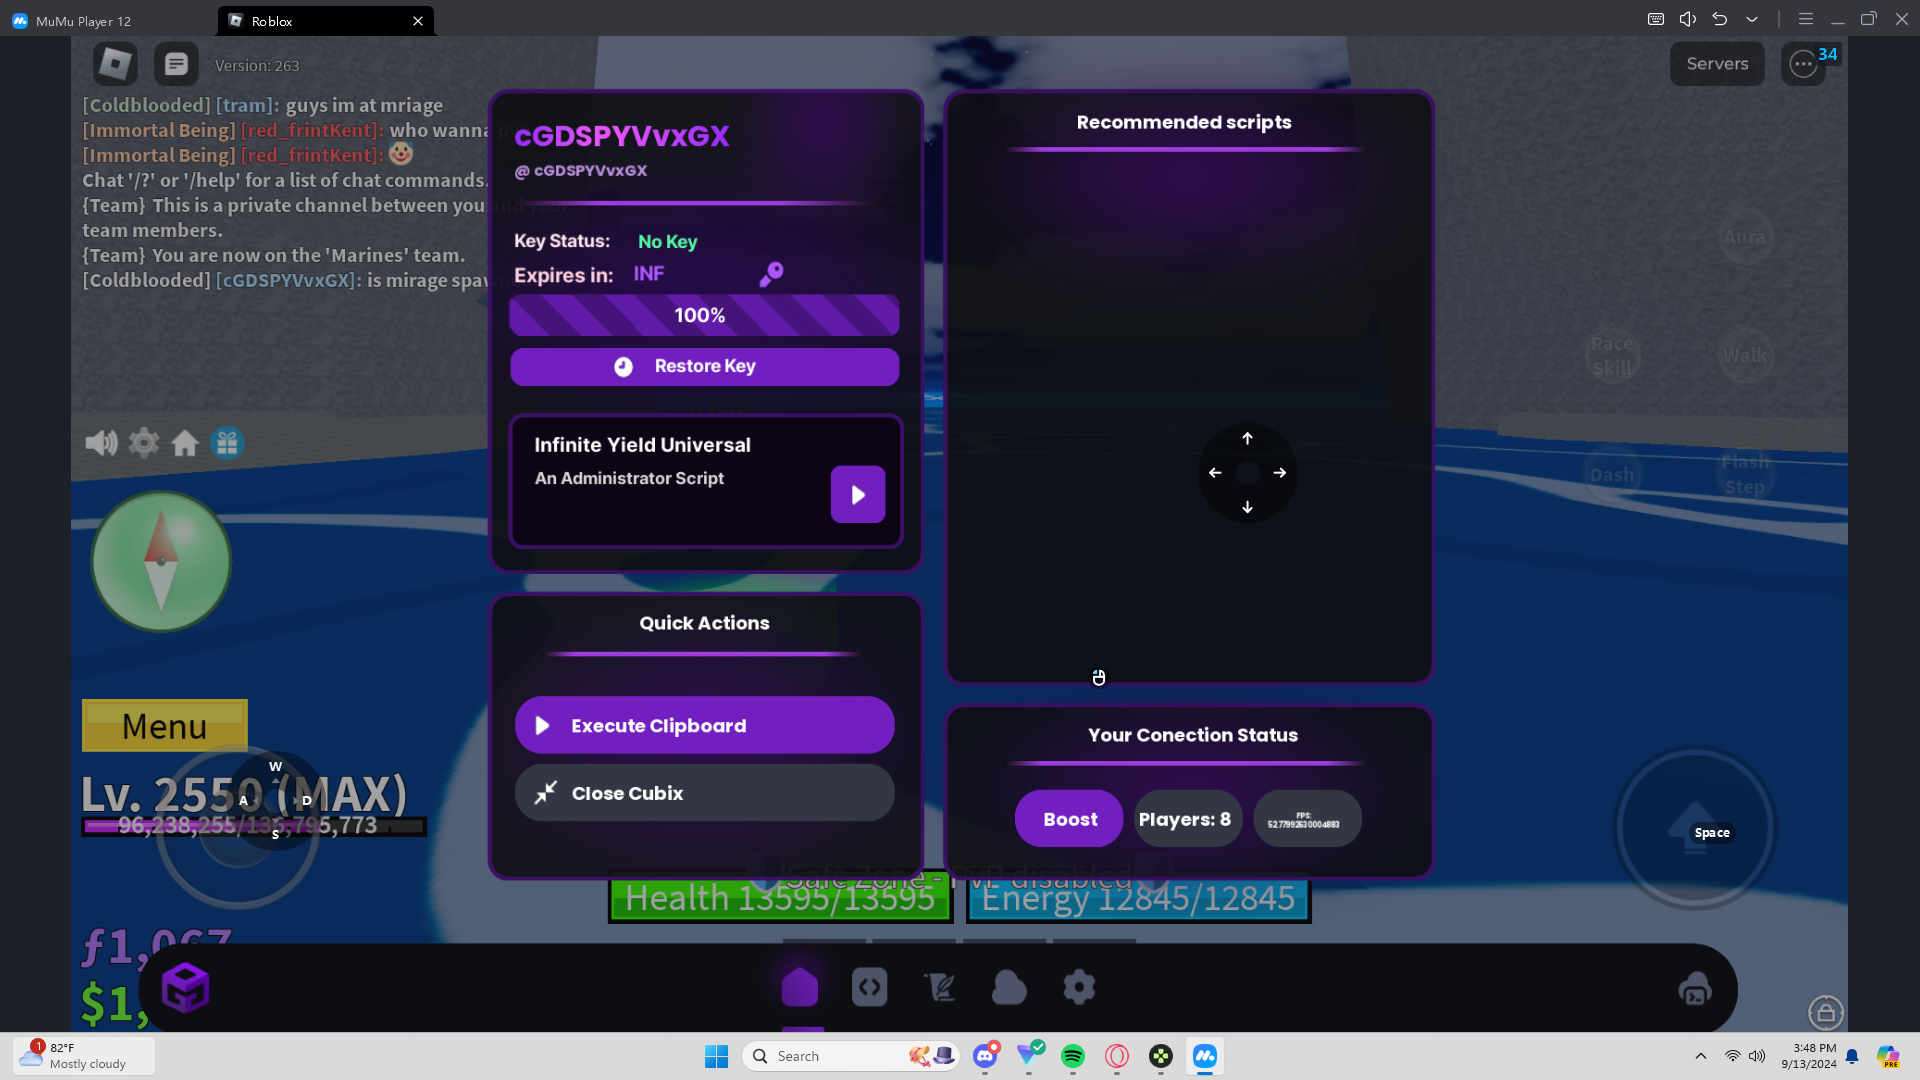Open the Cubix settings gear tab
The height and width of the screenshot is (1080, 1920).
[1079, 987]
